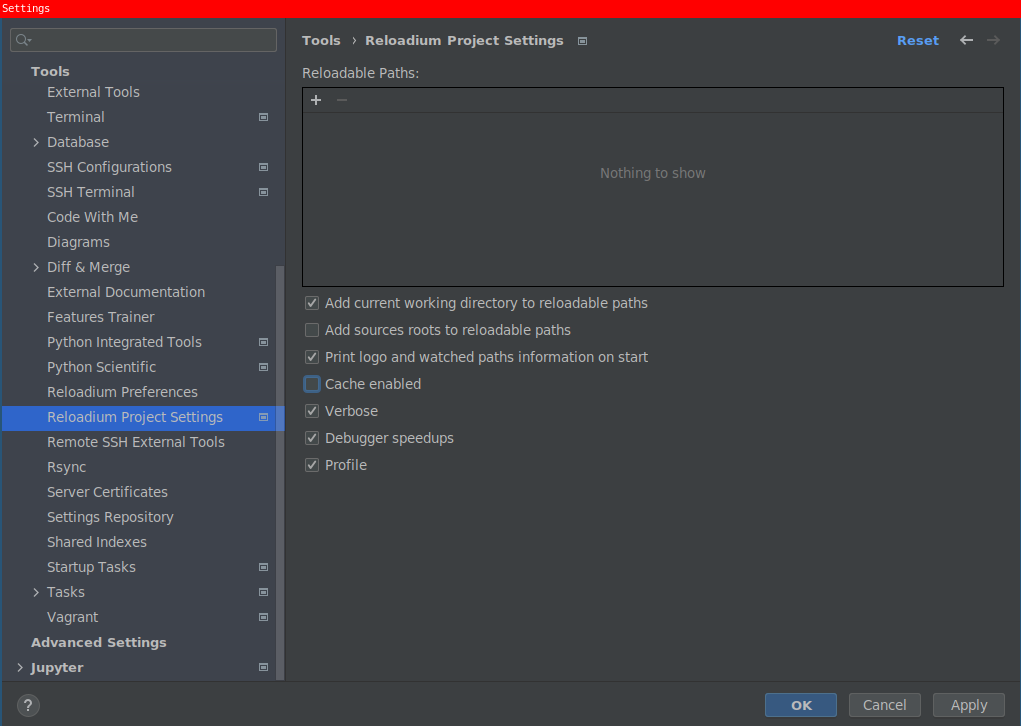Click the search magnifier icon
This screenshot has height=726, width=1021.
[23, 40]
